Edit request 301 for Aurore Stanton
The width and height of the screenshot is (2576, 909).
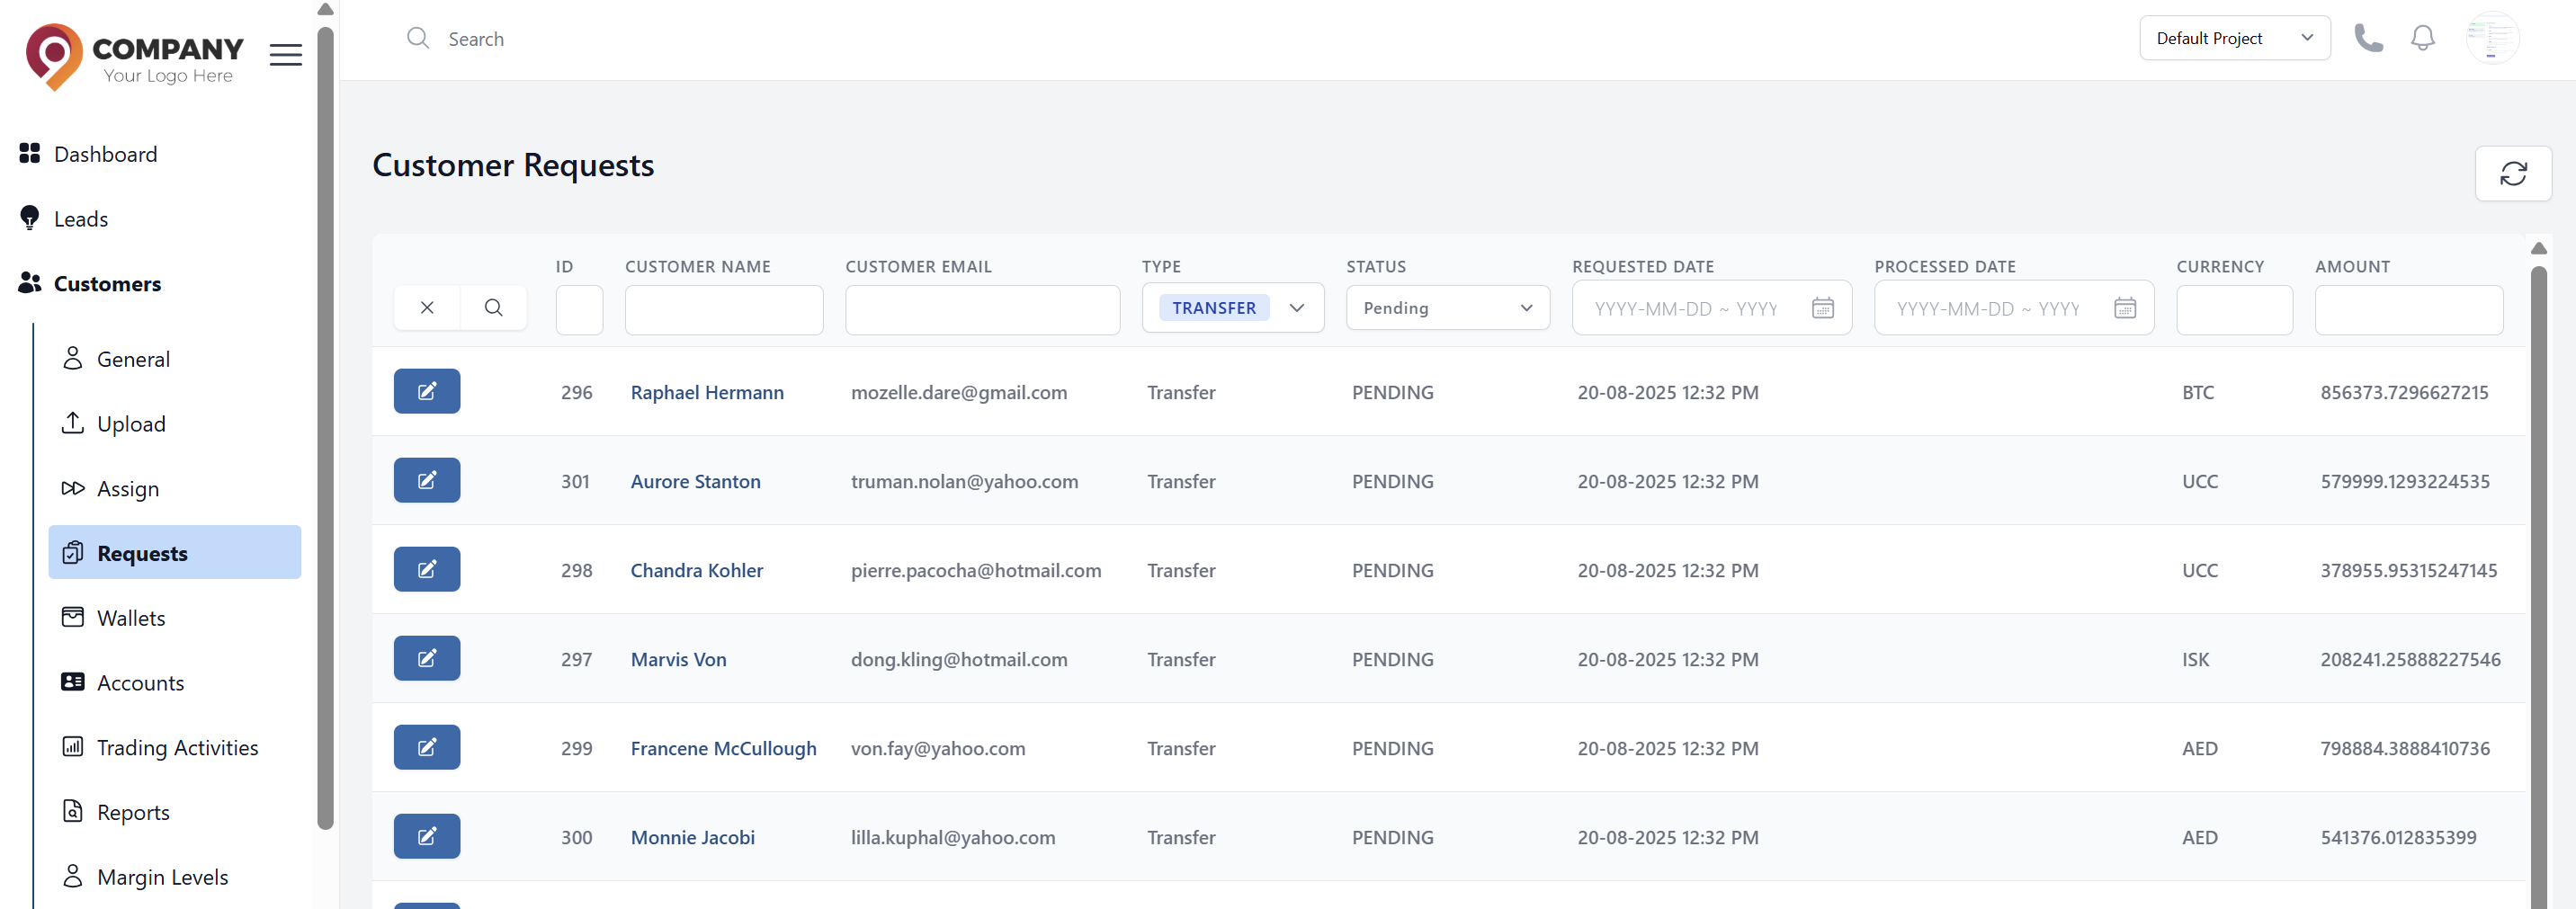tap(427, 480)
